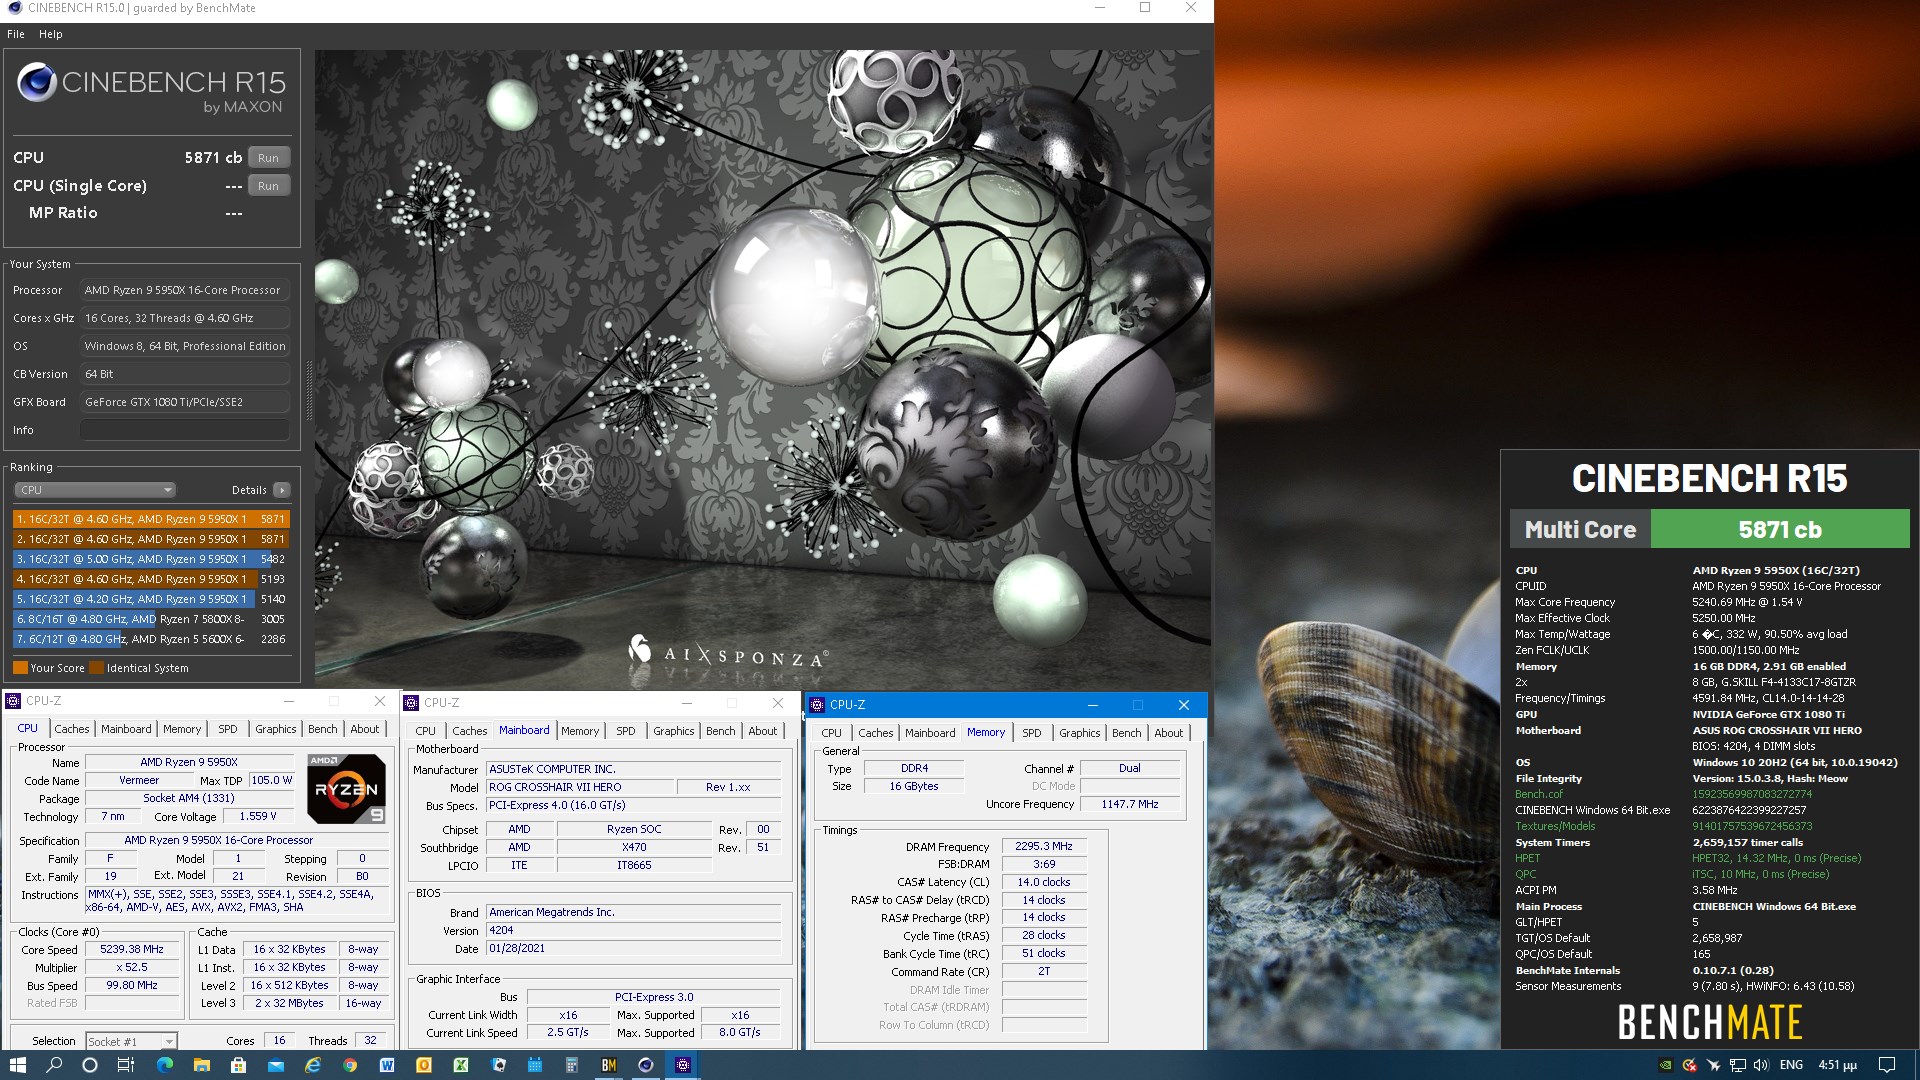This screenshot has height=1080, width=1920.
Task: Run the CPU (Single Core) test
Action: tap(268, 186)
